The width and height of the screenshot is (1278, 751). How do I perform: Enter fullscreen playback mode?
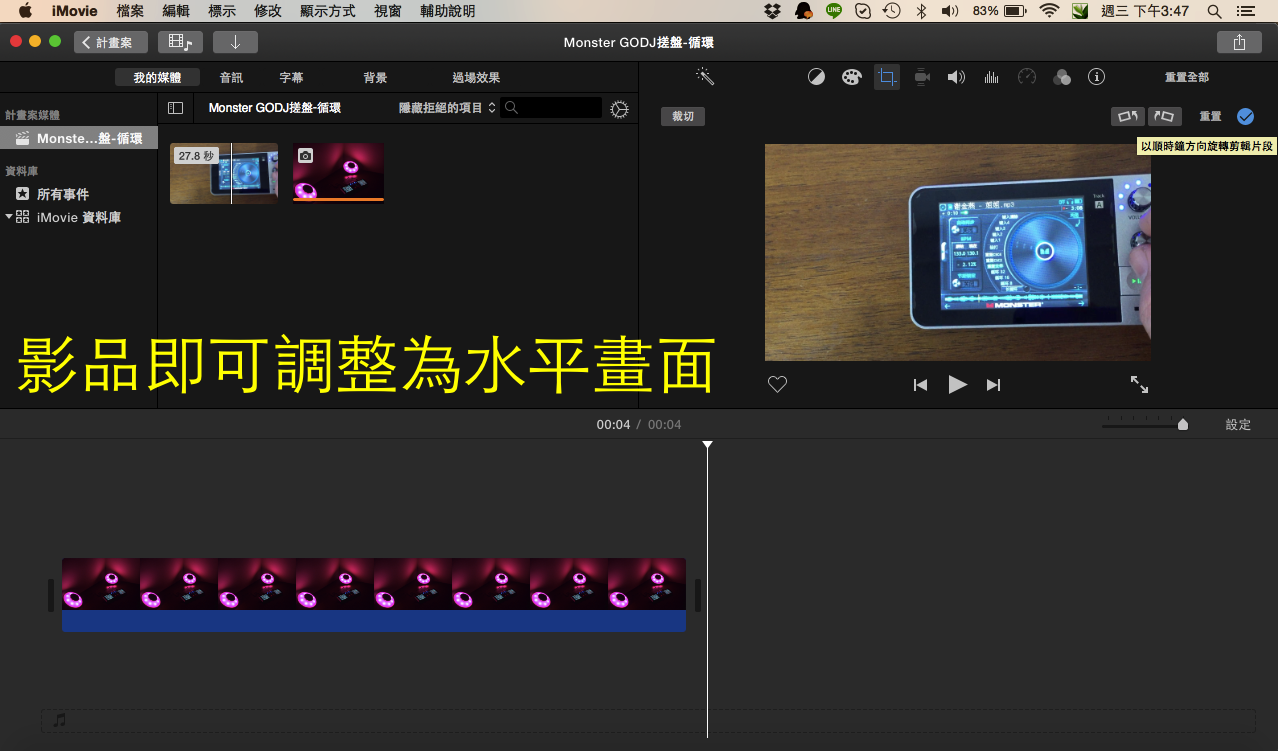coord(1139,384)
